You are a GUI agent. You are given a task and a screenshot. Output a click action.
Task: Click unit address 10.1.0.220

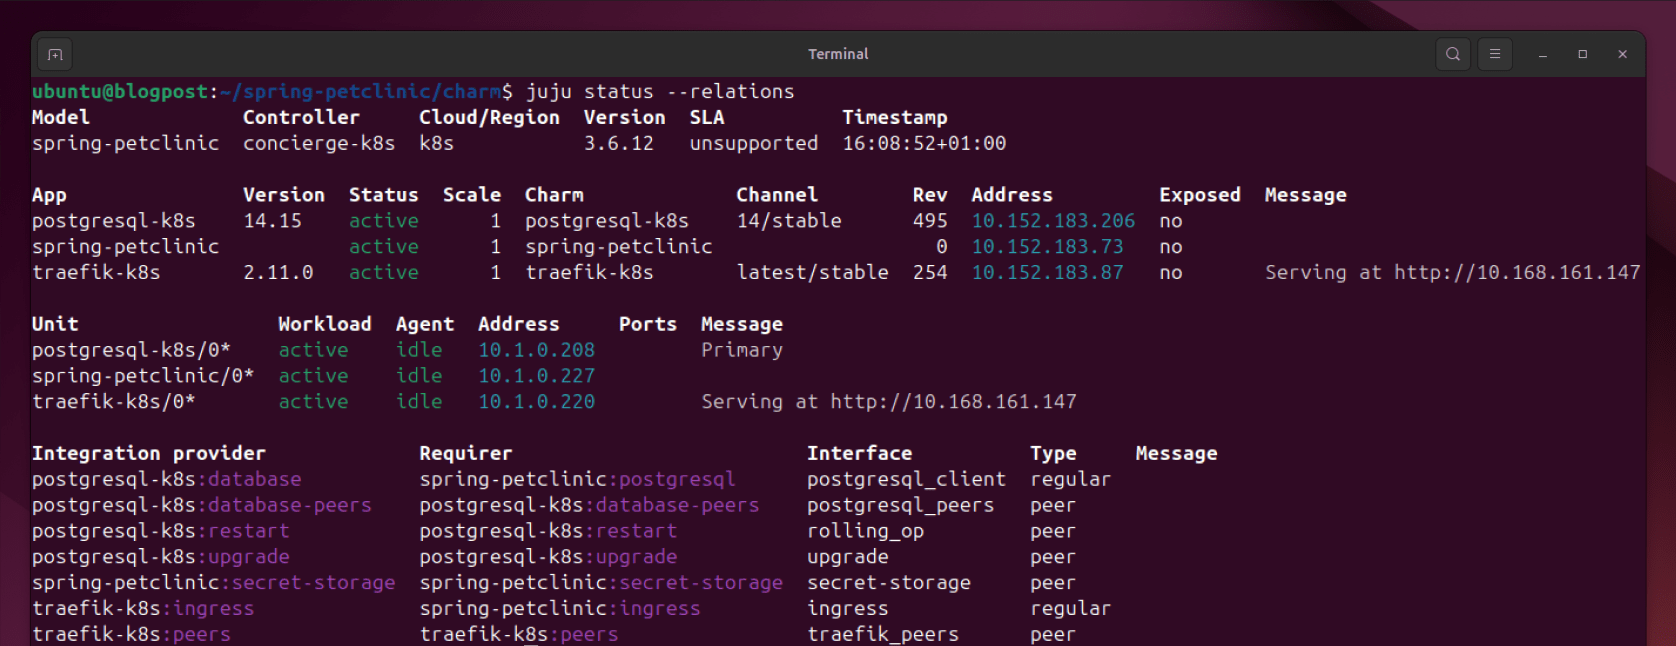point(536,402)
